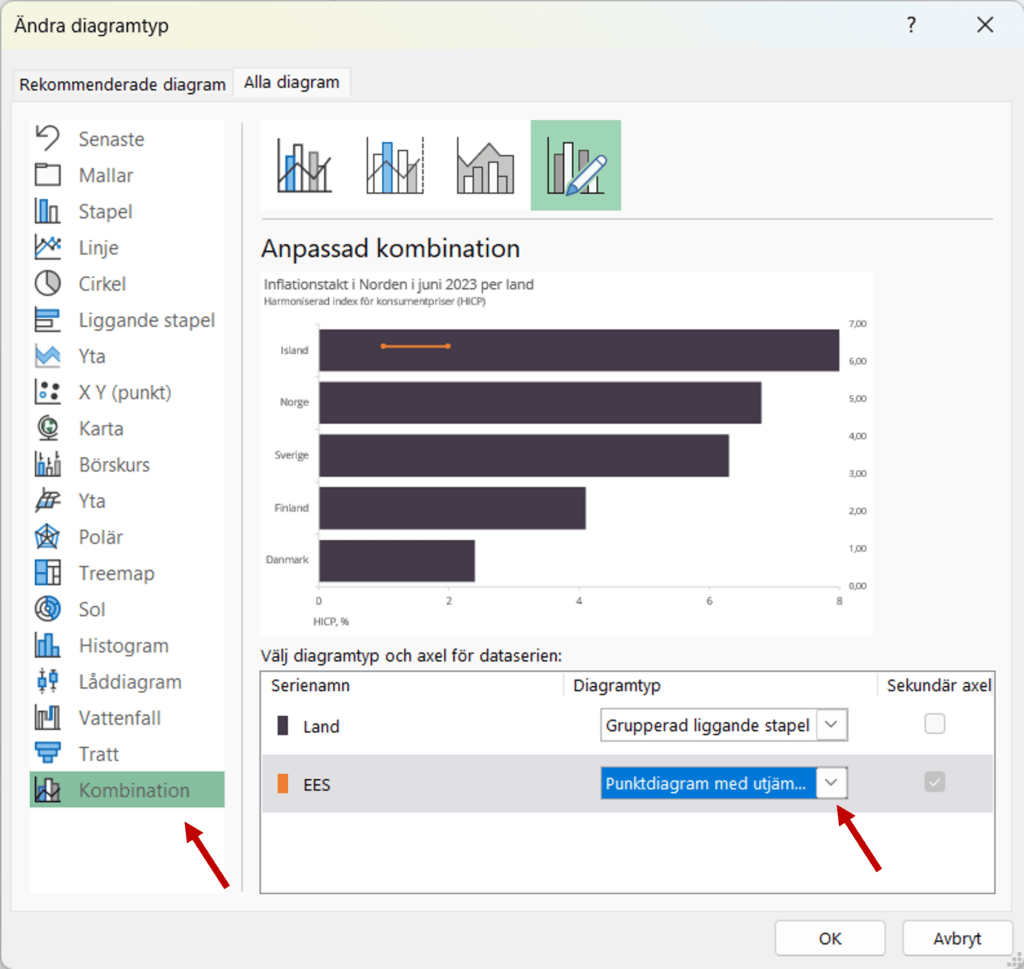Viewport: 1024px width, 969px height.
Task: Choose the Tratt funnel chart icon
Action: [x=48, y=754]
